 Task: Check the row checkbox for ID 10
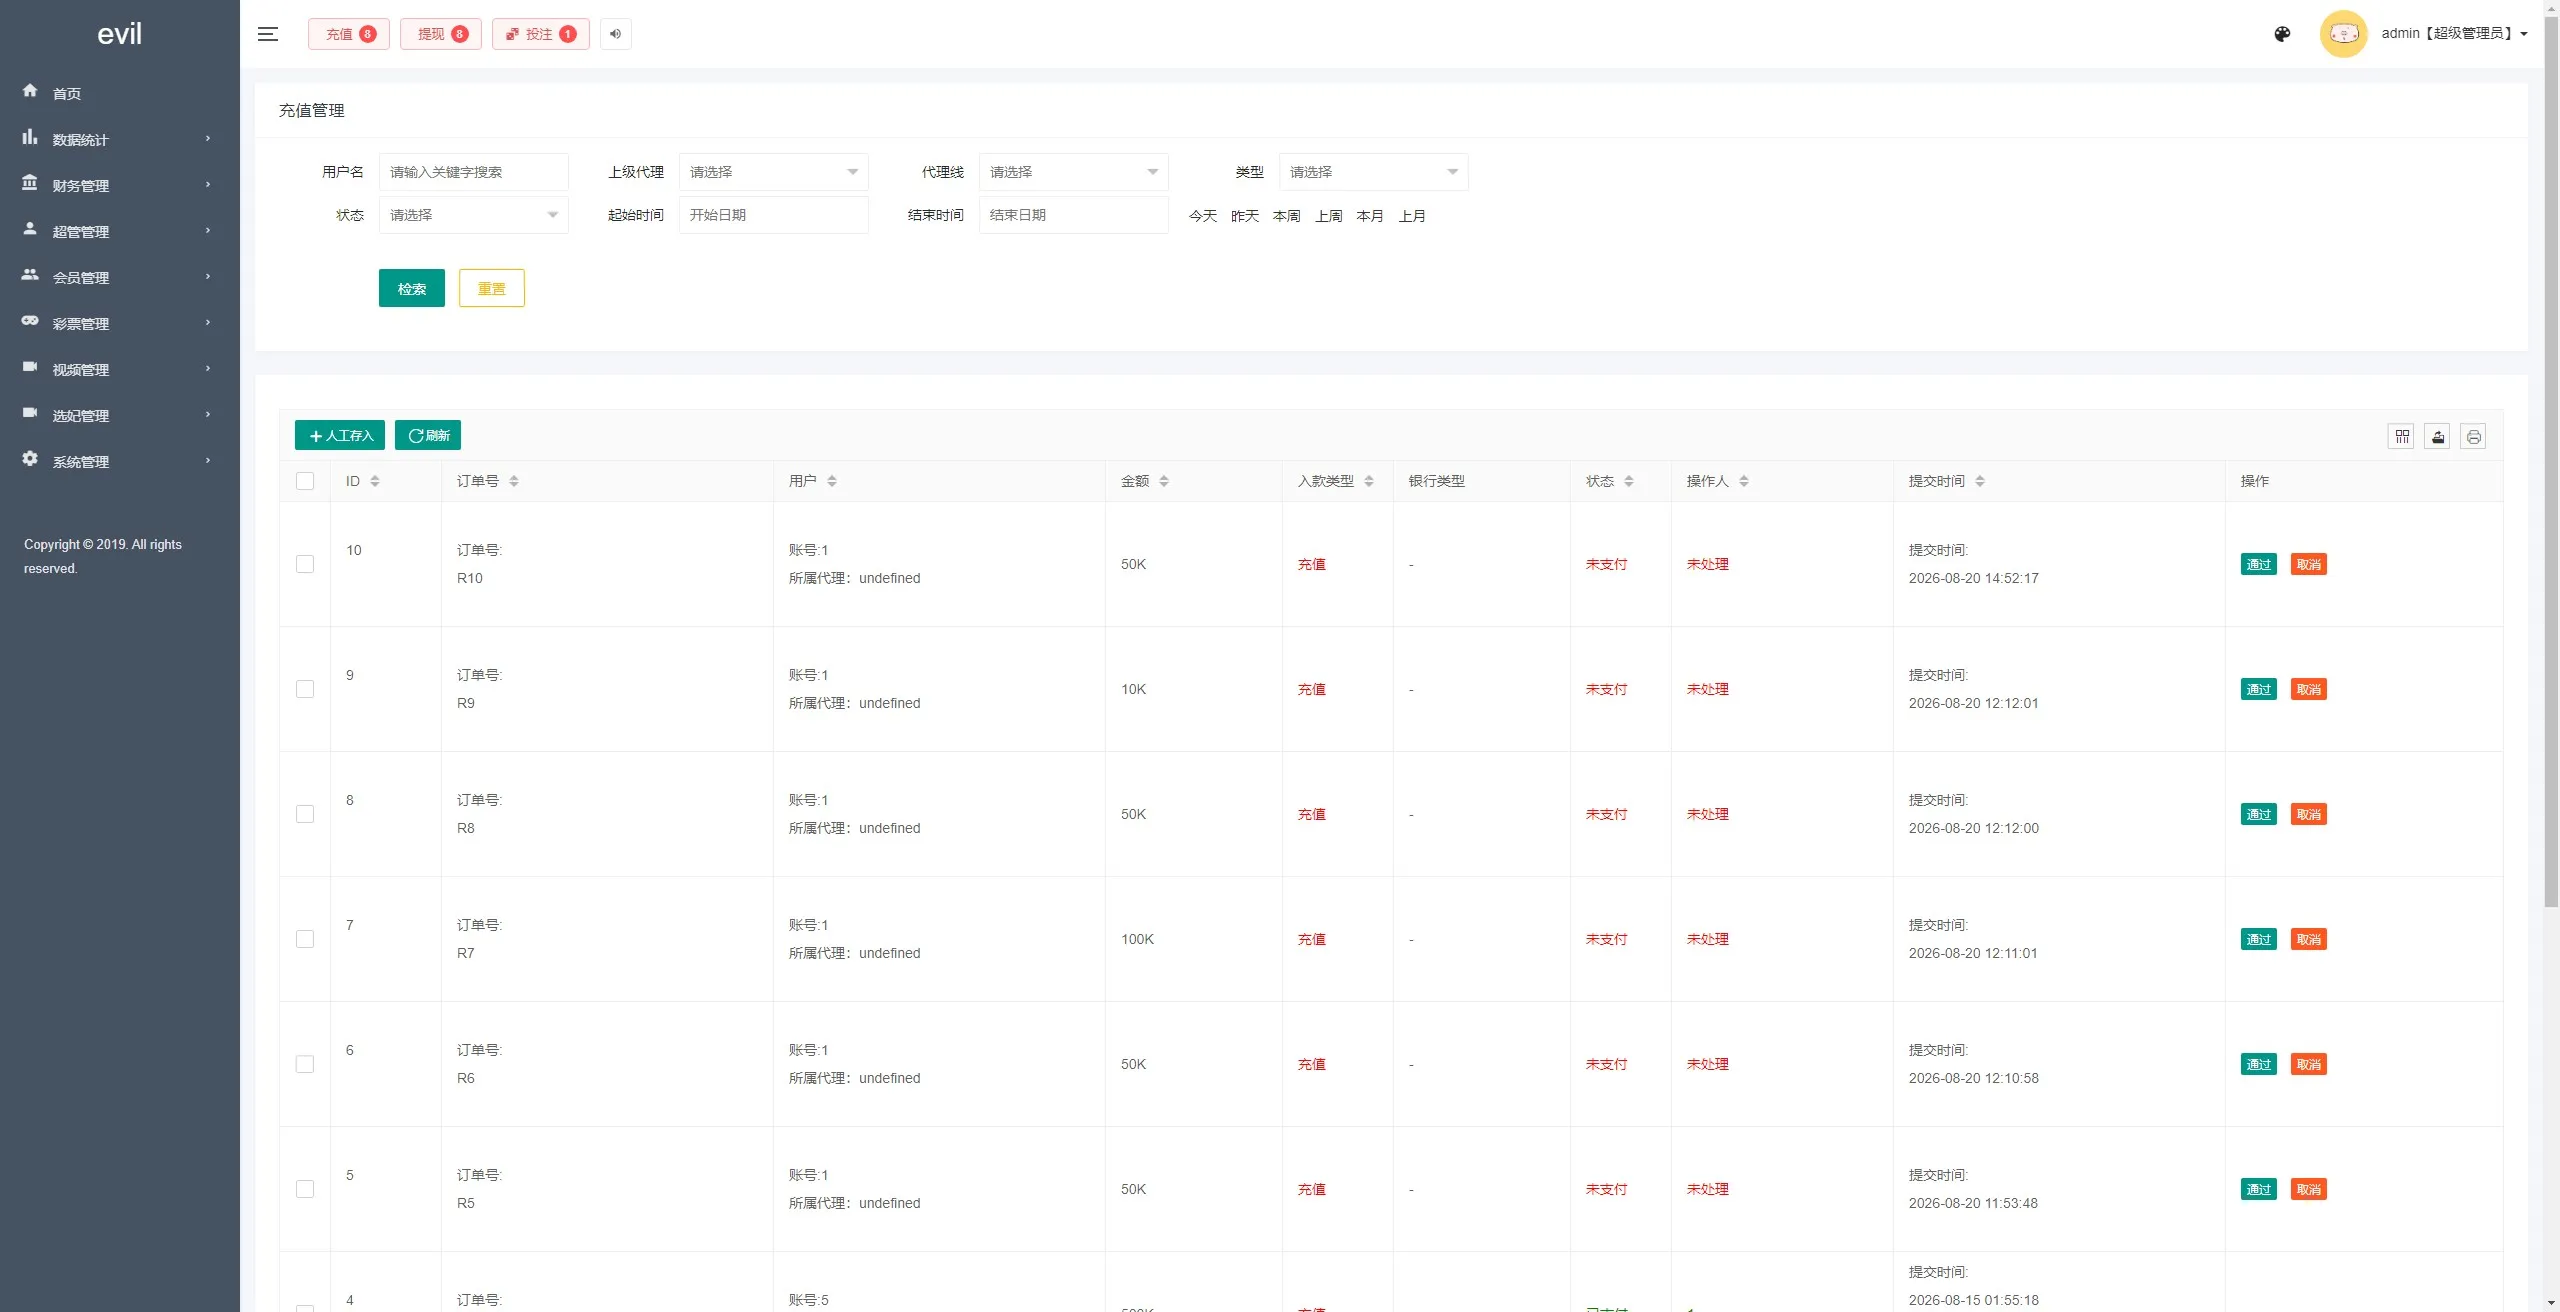coord(305,564)
